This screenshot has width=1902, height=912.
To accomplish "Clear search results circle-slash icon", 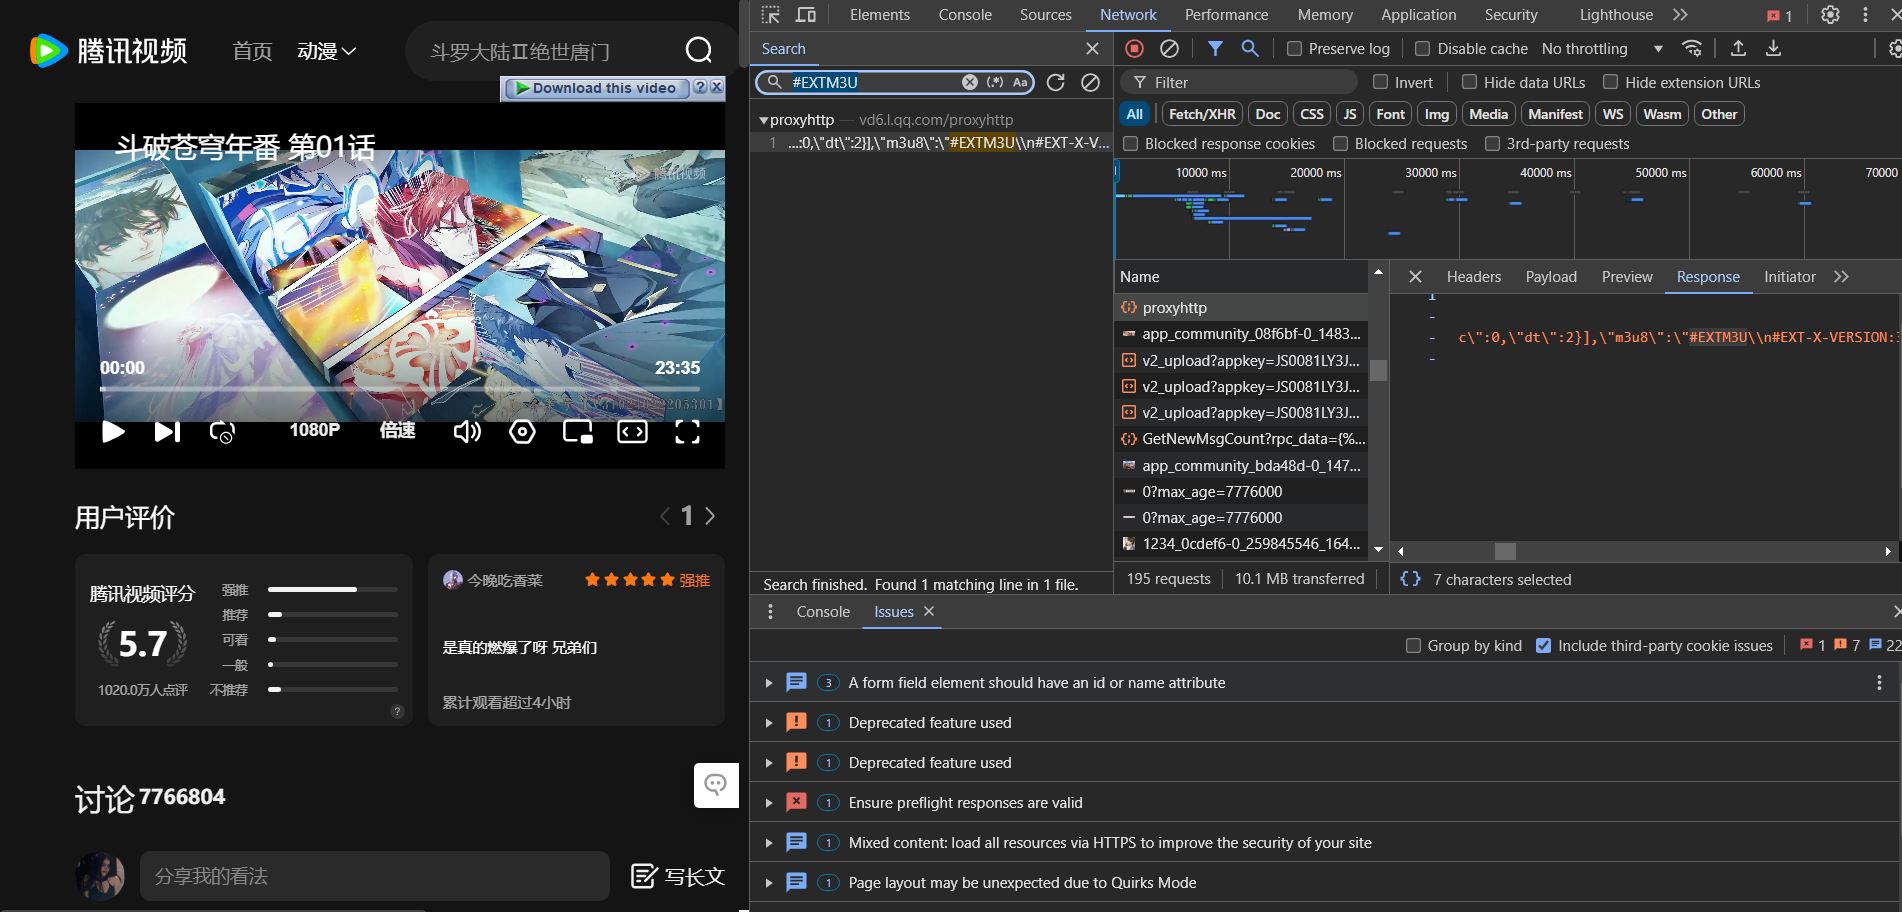I will click(x=1090, y=82).
